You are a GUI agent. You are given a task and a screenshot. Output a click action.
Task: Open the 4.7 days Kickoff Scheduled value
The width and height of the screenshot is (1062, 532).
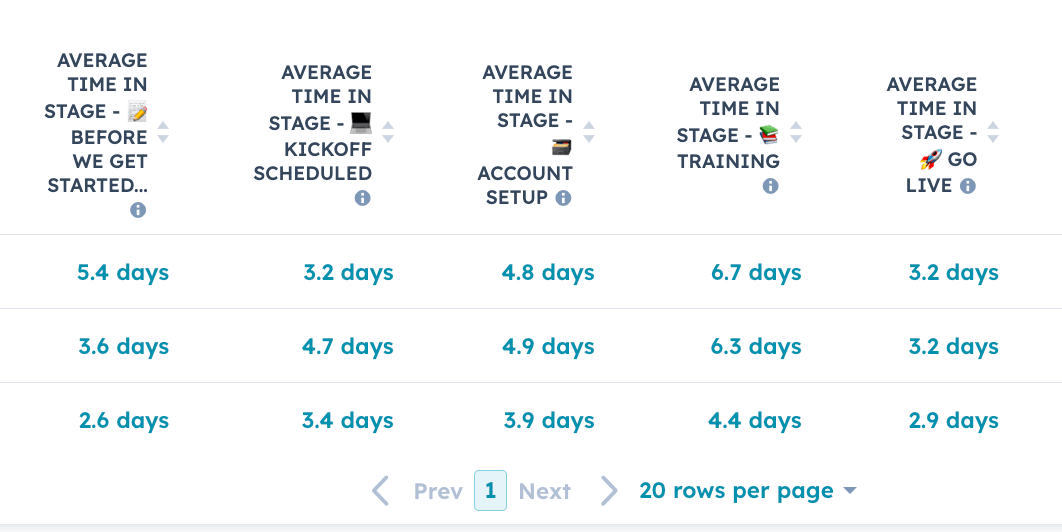coord(347,346)
